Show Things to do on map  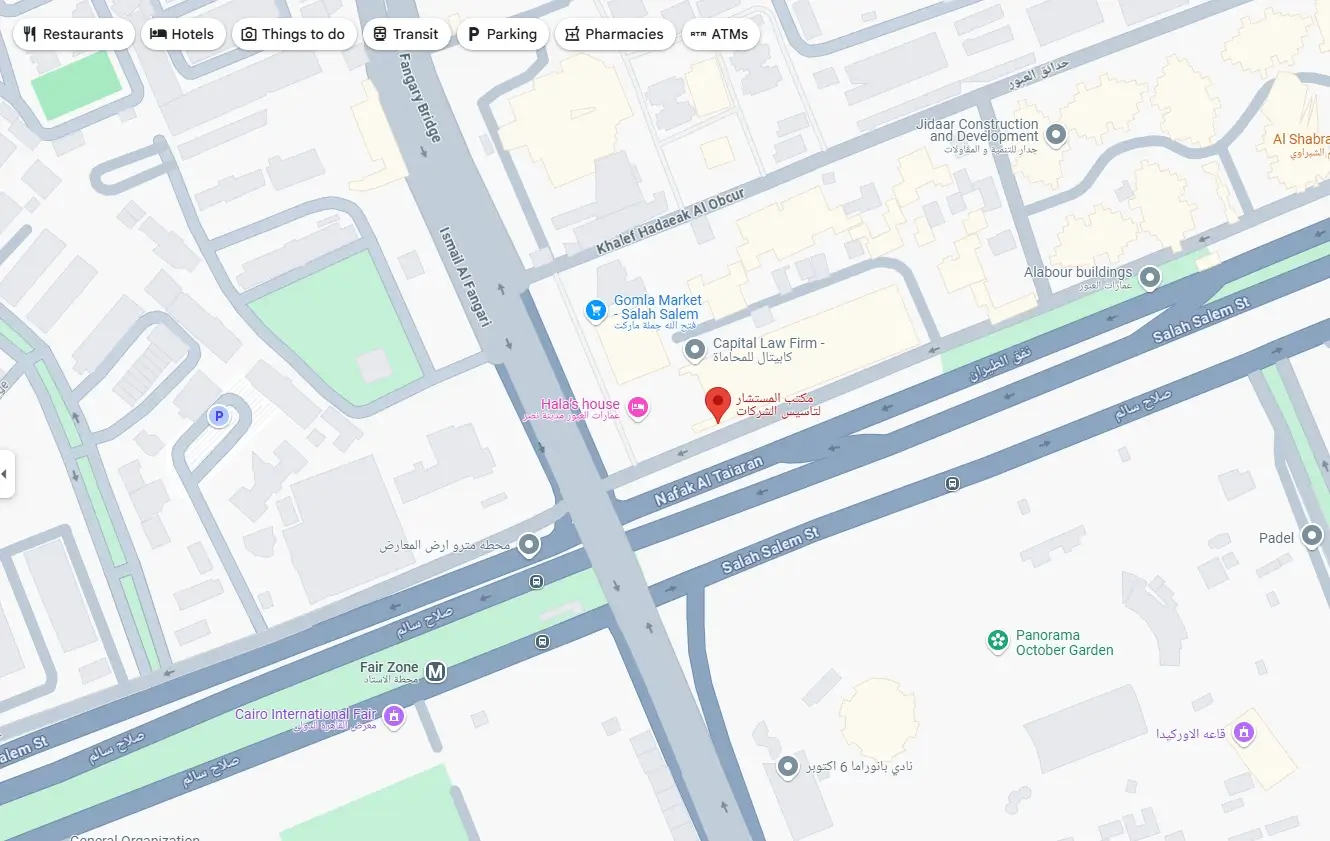point(293,34)
